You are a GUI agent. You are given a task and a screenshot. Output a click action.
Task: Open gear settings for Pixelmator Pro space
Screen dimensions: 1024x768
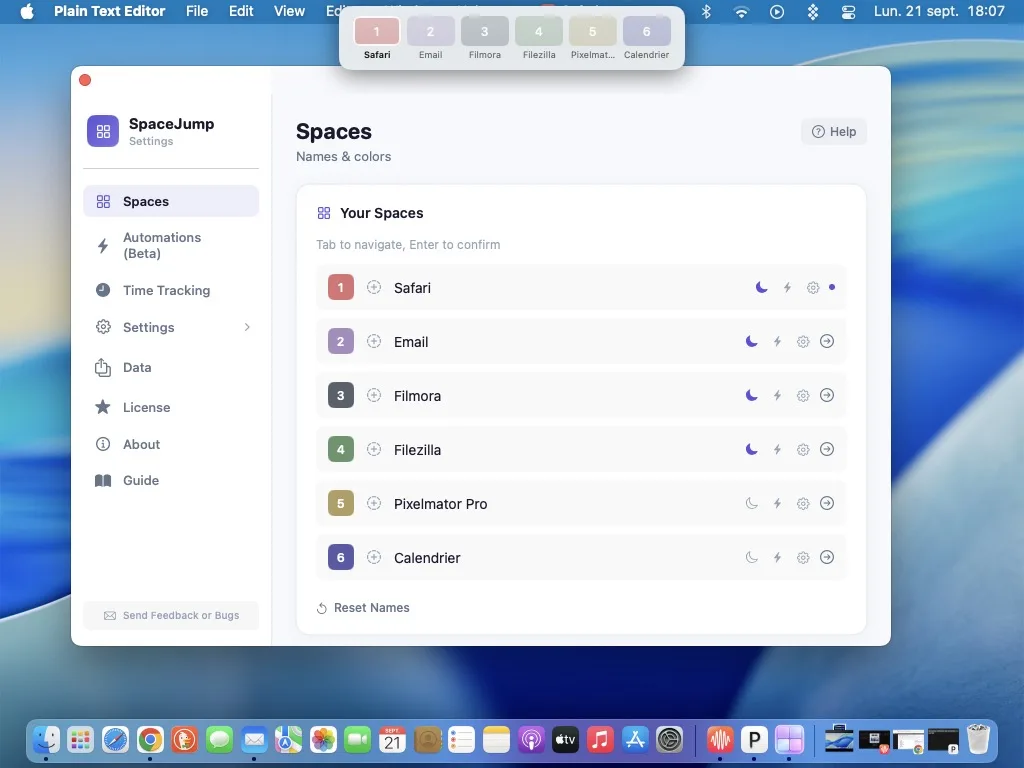pyautogui.click(x=803, y=504)
